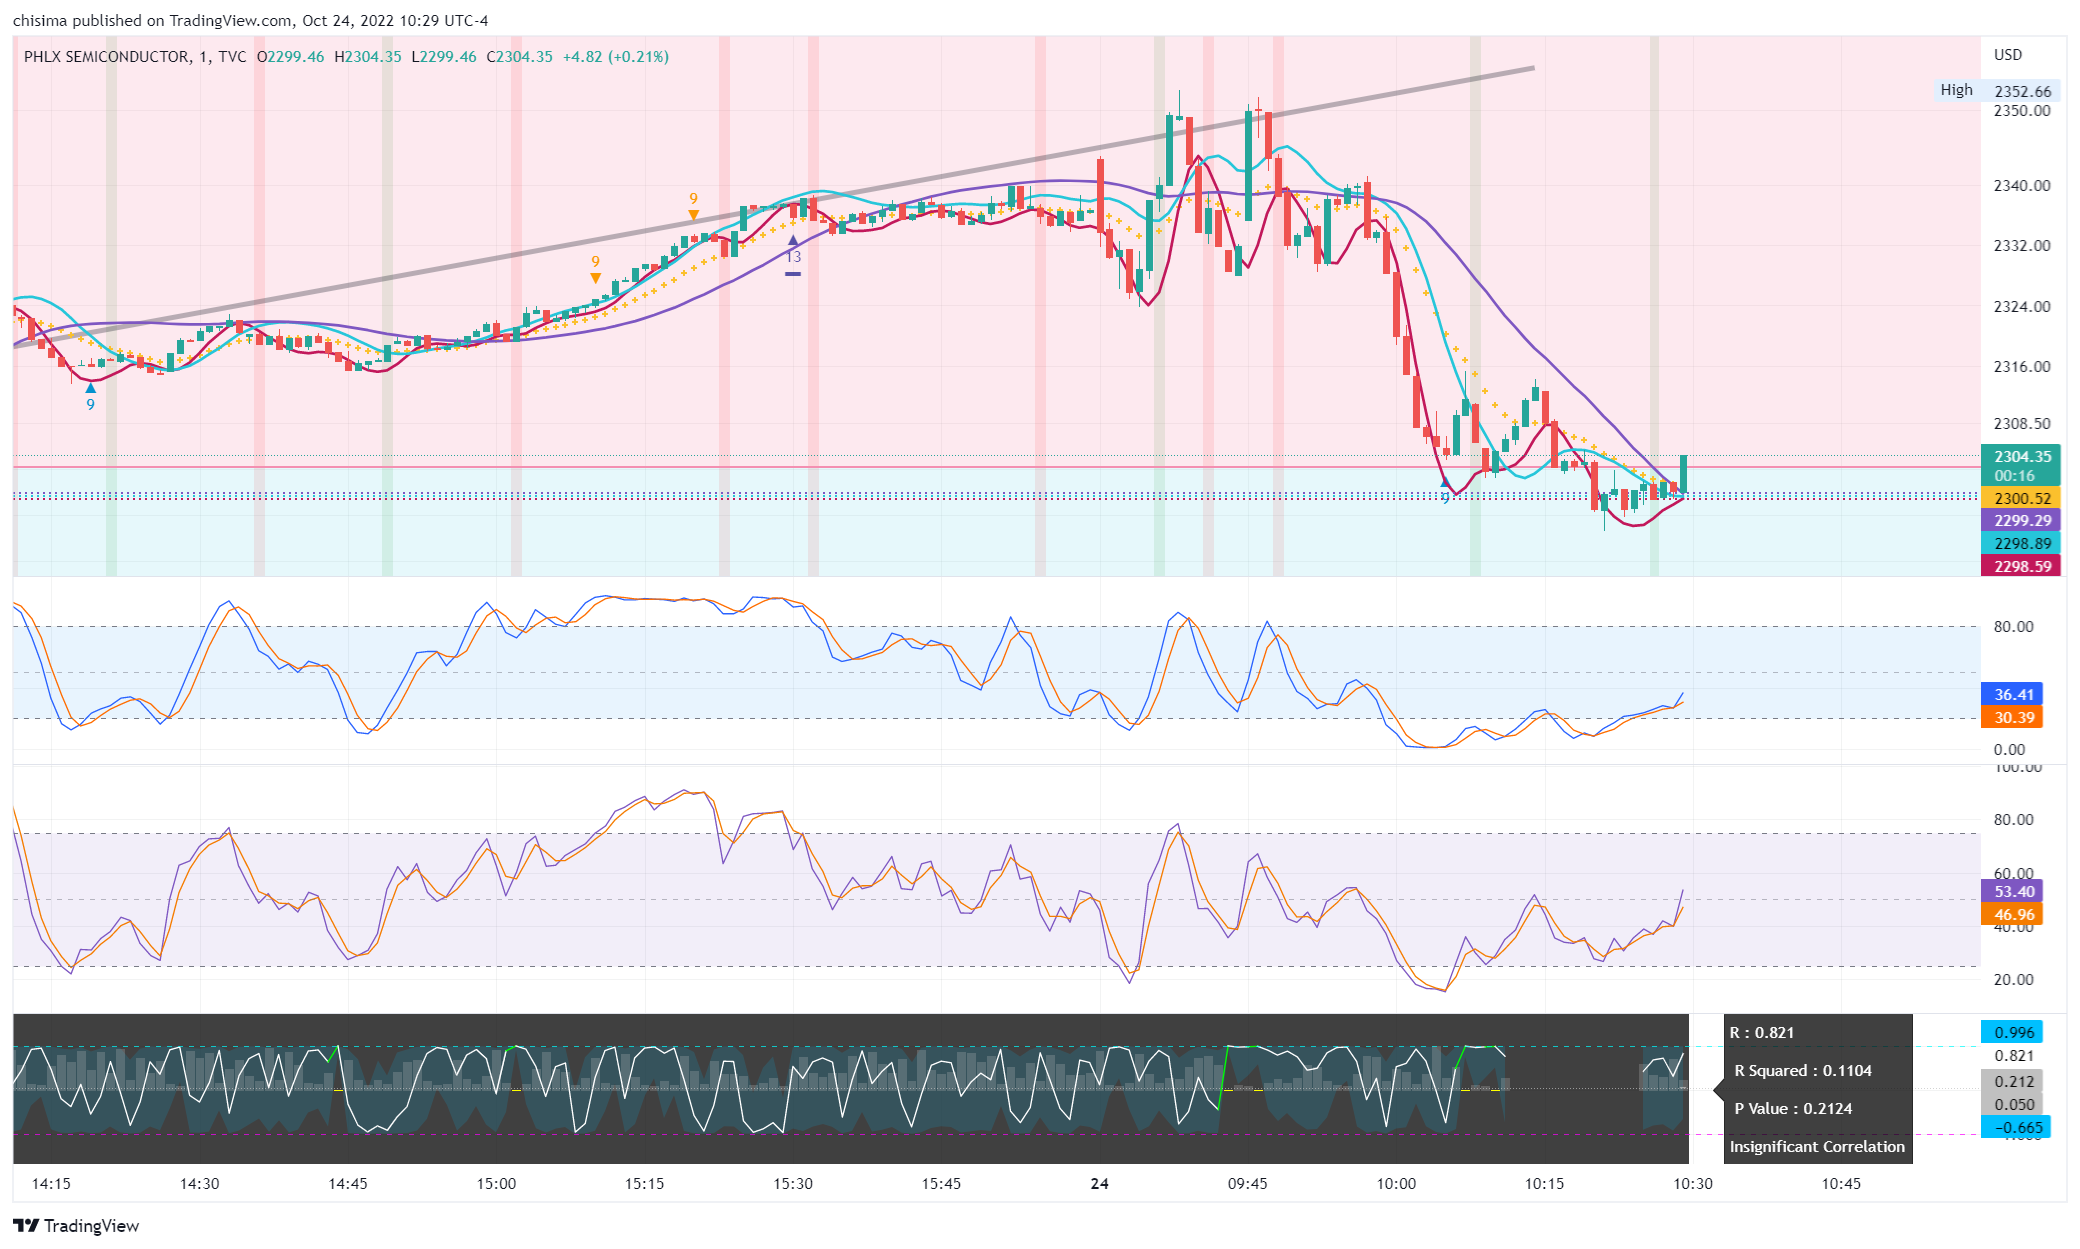Click the bold 24 date label on time axis
The image size is (2080, 1249).
[x=1099, y=1184]
